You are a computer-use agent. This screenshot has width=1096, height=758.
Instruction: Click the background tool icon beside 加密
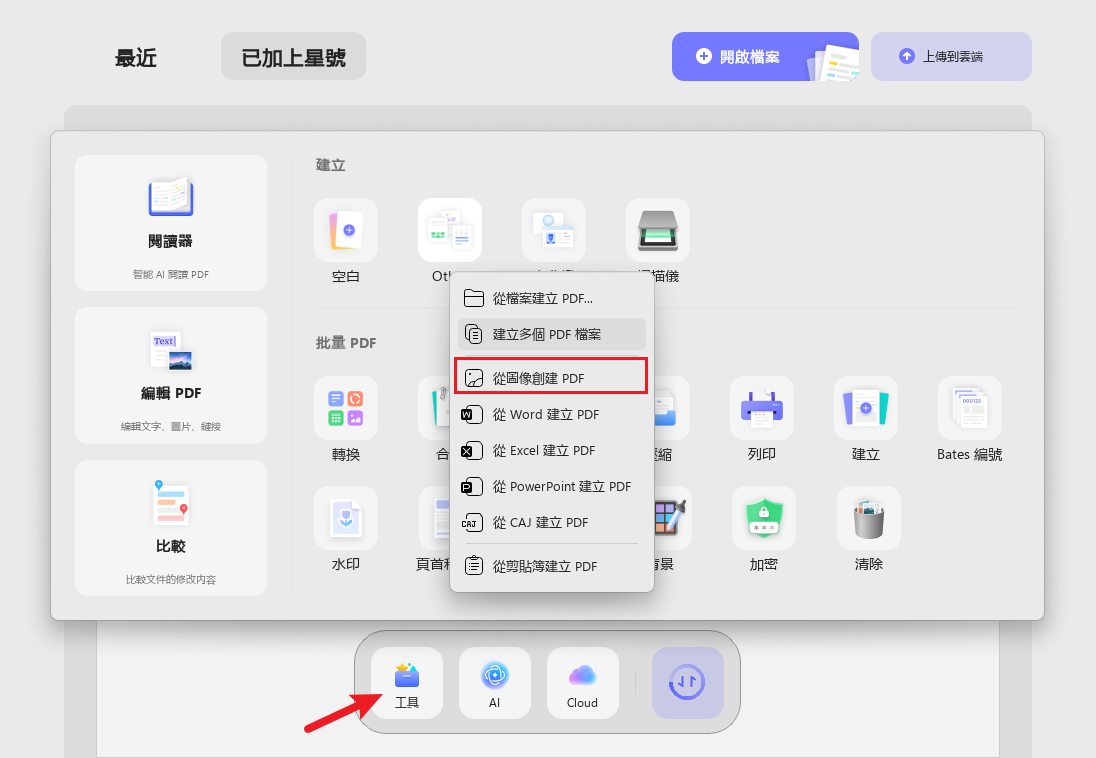pos(672,518)
